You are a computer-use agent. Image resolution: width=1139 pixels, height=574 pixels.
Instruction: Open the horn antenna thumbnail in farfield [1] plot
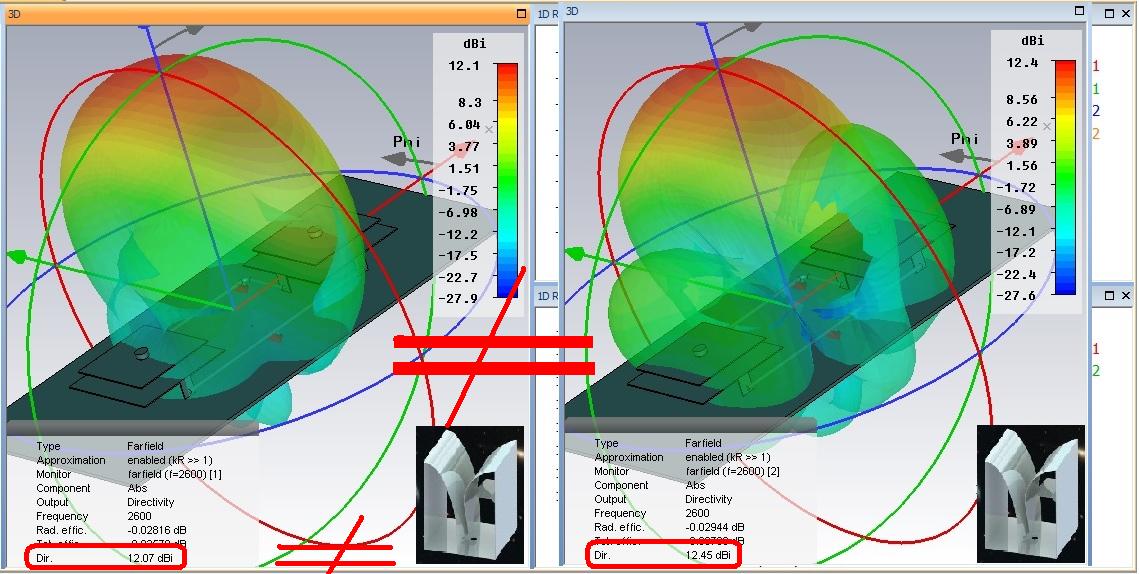pyautogui.click(x=470, y=495)
